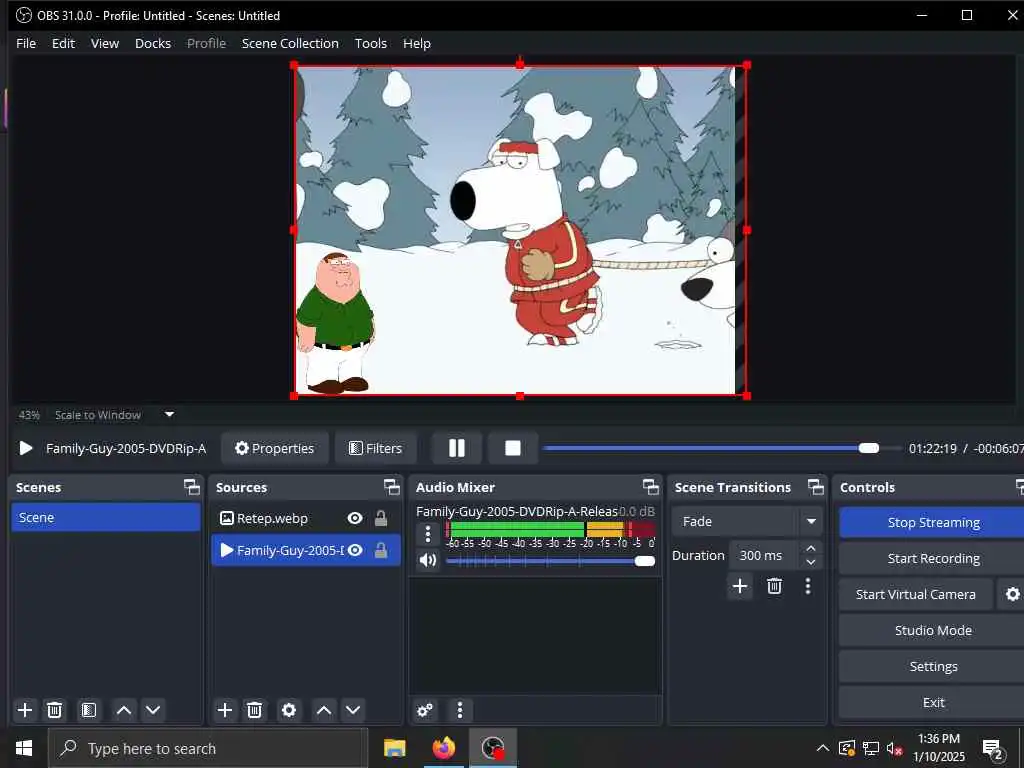Click the taskbar search box
This screenshot has height=768, width=1024.
coord(208,748)
